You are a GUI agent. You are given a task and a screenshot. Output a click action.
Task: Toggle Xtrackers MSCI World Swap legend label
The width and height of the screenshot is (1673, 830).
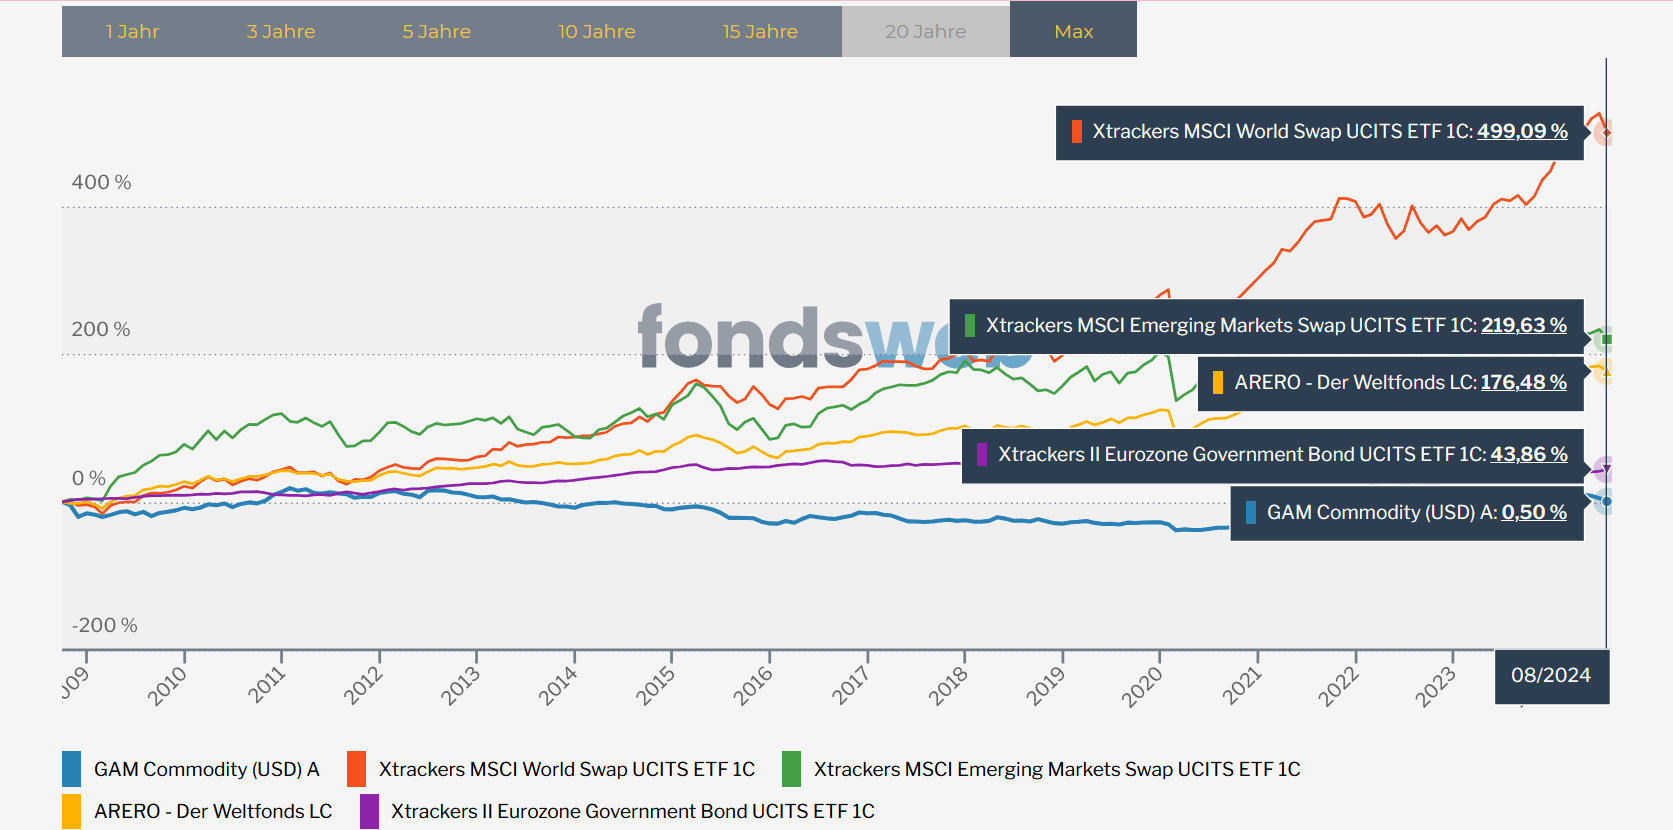(566, 769)
